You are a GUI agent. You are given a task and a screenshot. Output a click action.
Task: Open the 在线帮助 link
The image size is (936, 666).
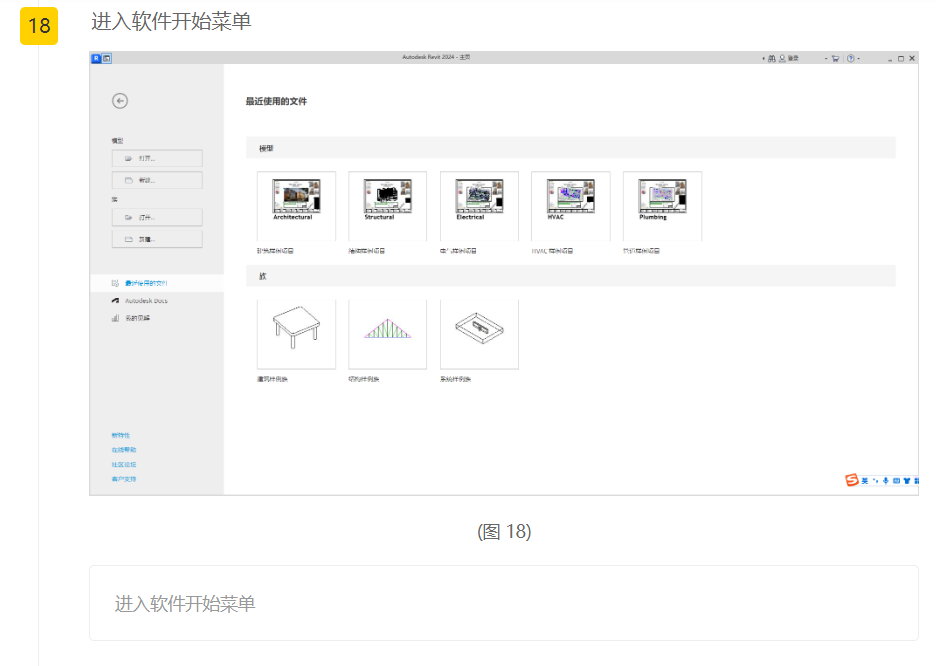[x=123, y=450]
